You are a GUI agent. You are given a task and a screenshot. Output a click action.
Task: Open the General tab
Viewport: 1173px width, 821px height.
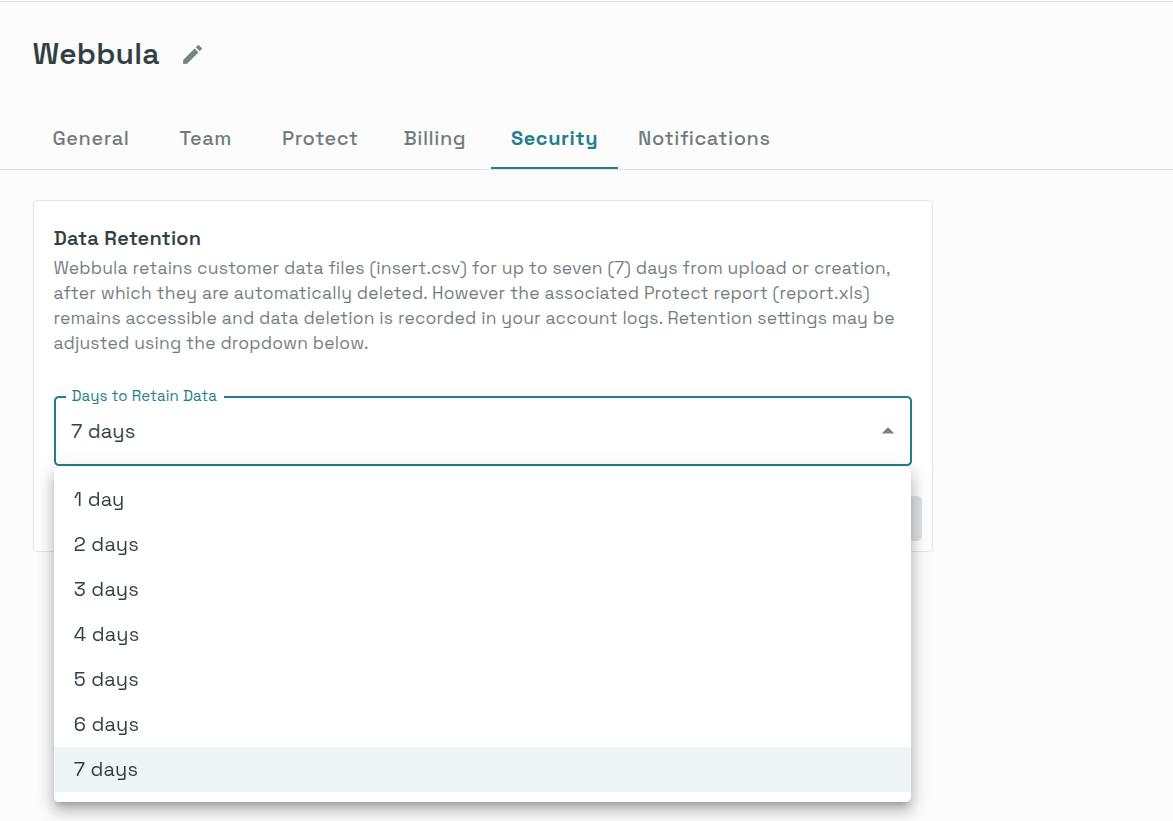coord(91,138)
